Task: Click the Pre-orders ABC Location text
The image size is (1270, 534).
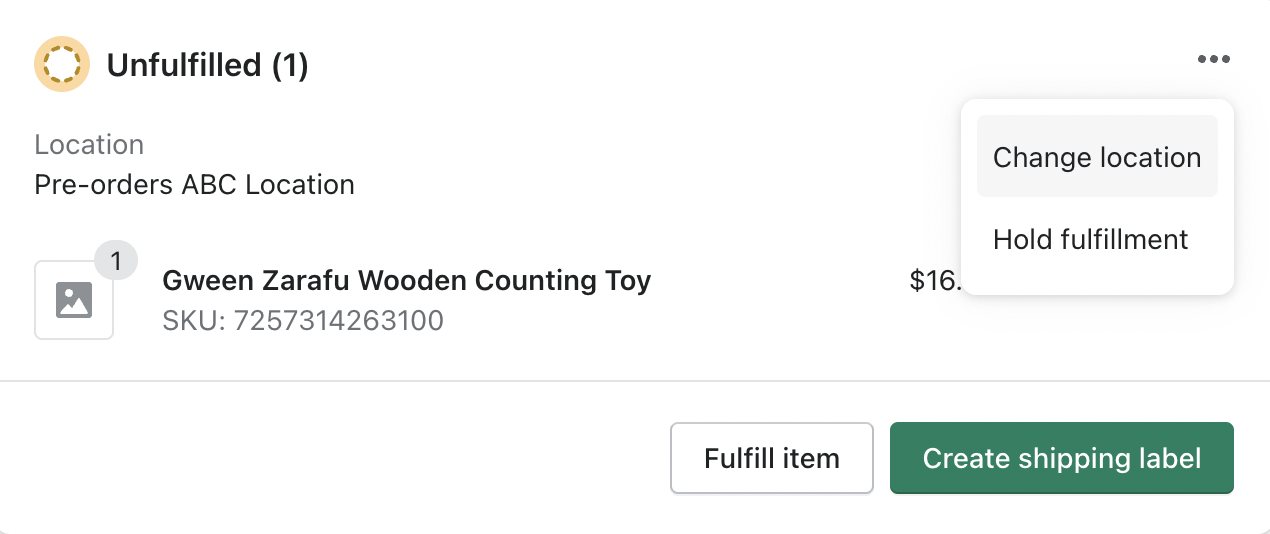Action: (x=194, y=185)
